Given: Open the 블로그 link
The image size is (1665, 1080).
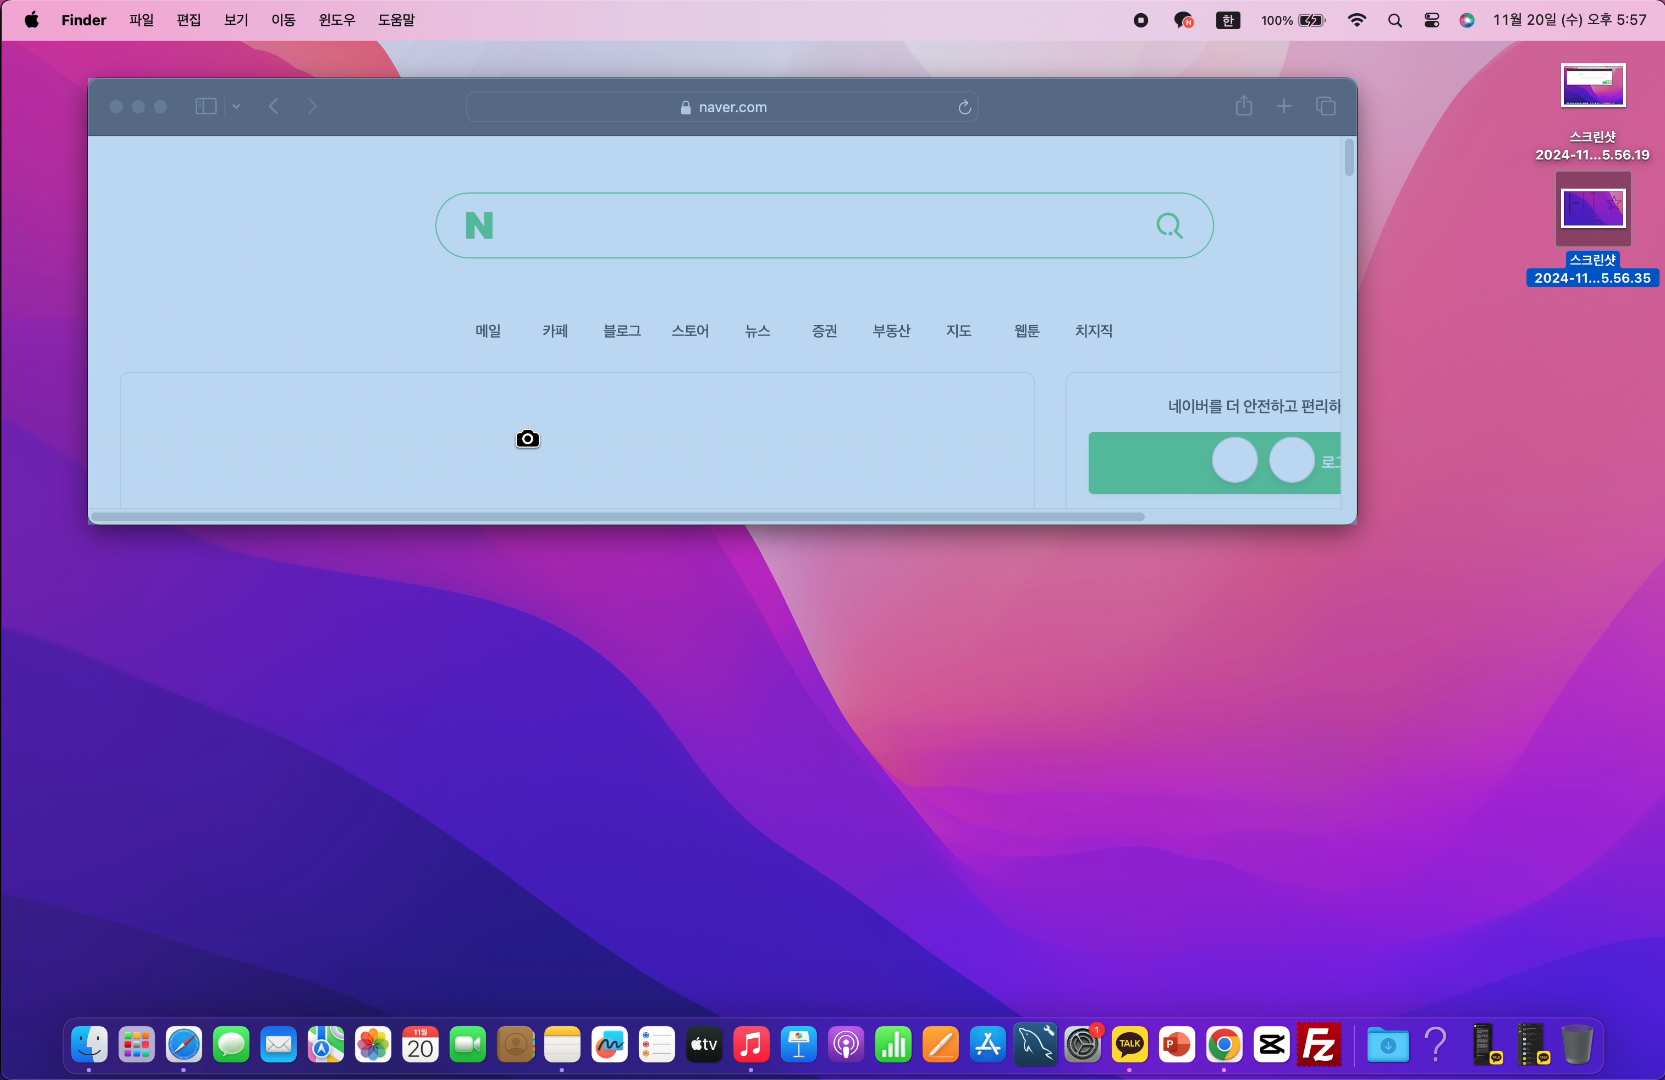Looking at the screenshot, I should tap(622, 331).
